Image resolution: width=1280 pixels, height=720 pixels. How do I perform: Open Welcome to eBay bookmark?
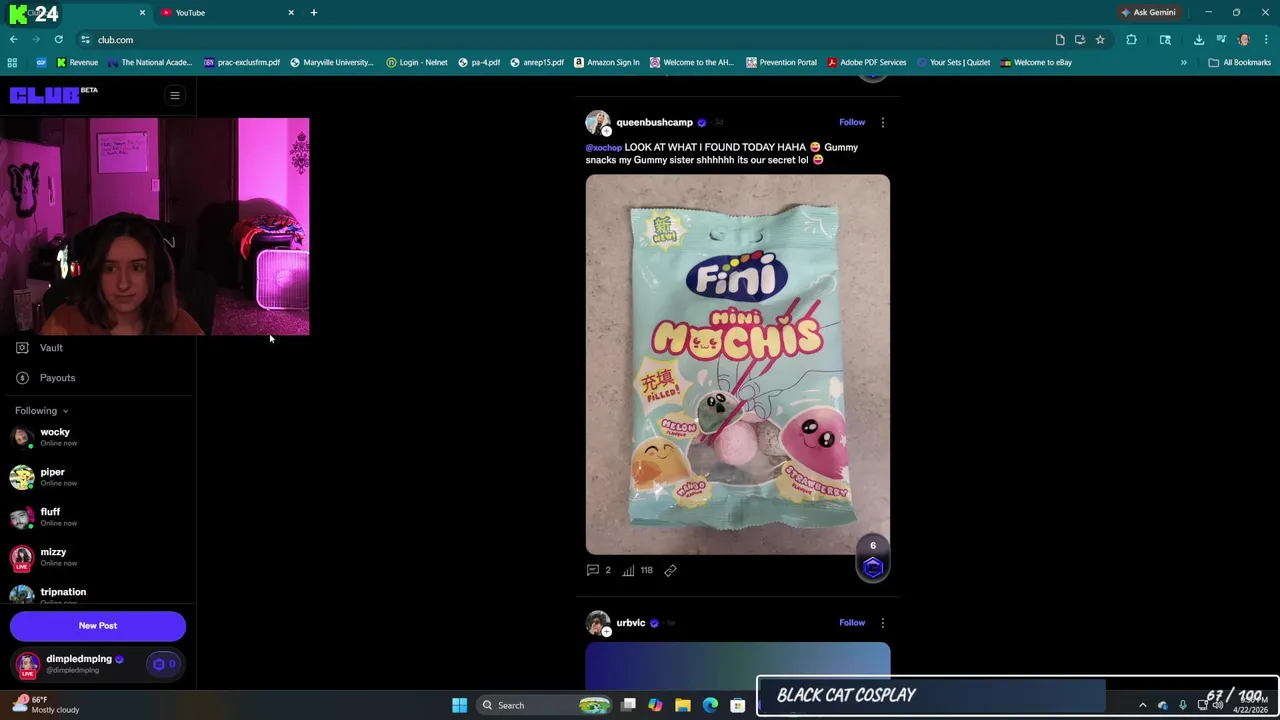point(1036,63)
